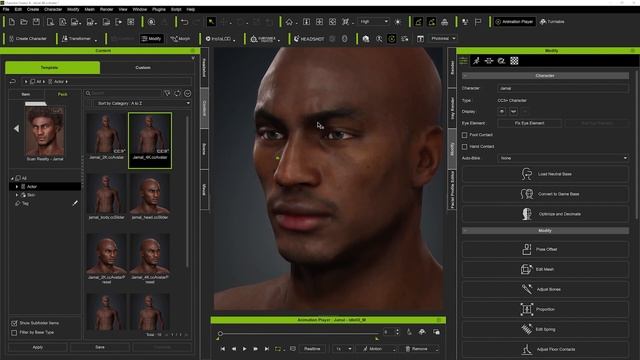Switch to the Item tab
The width and height of the screenshot is (640, 360).
(26, 94)
